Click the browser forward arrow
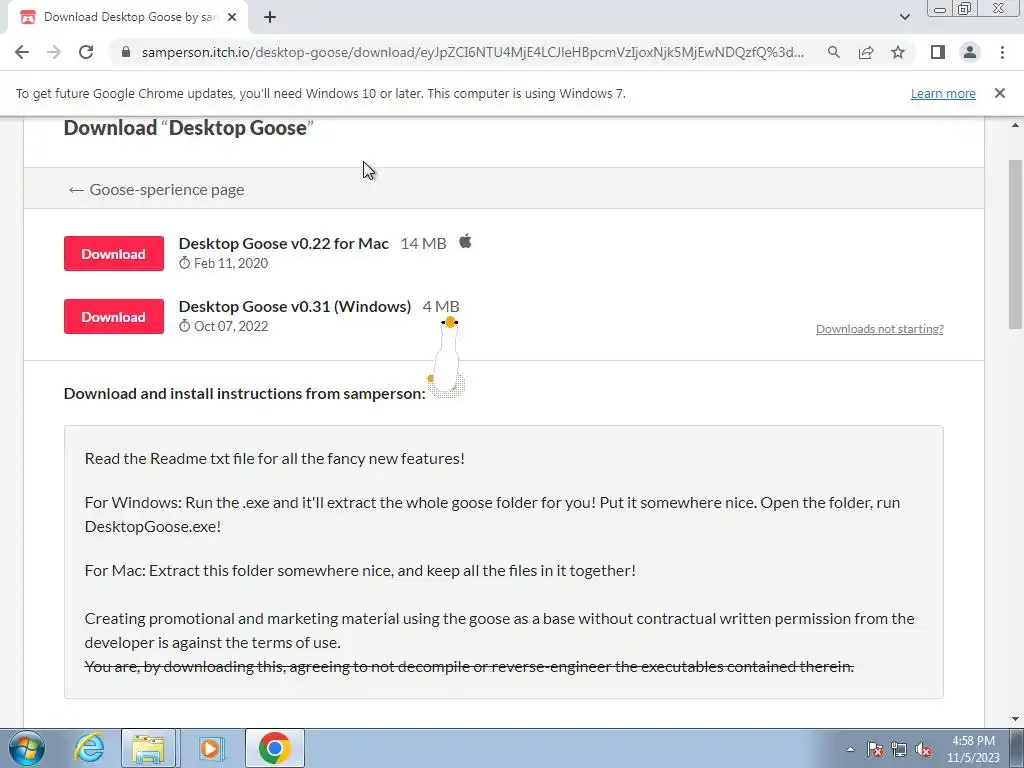This screenshot has width=1024, height=768. click(x=54, y=52)
